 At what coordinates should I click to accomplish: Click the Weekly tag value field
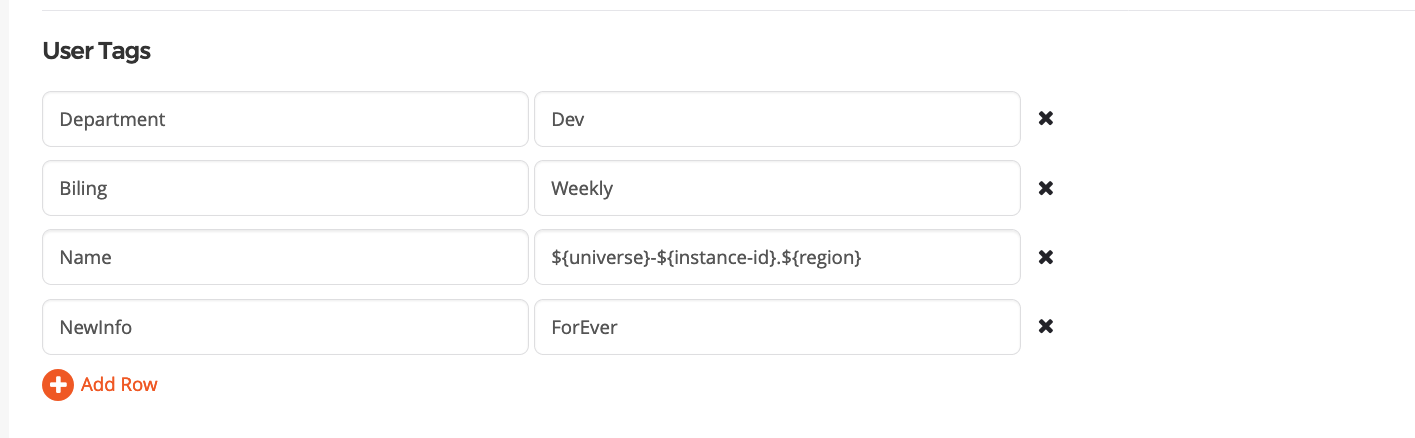(777, 188)
